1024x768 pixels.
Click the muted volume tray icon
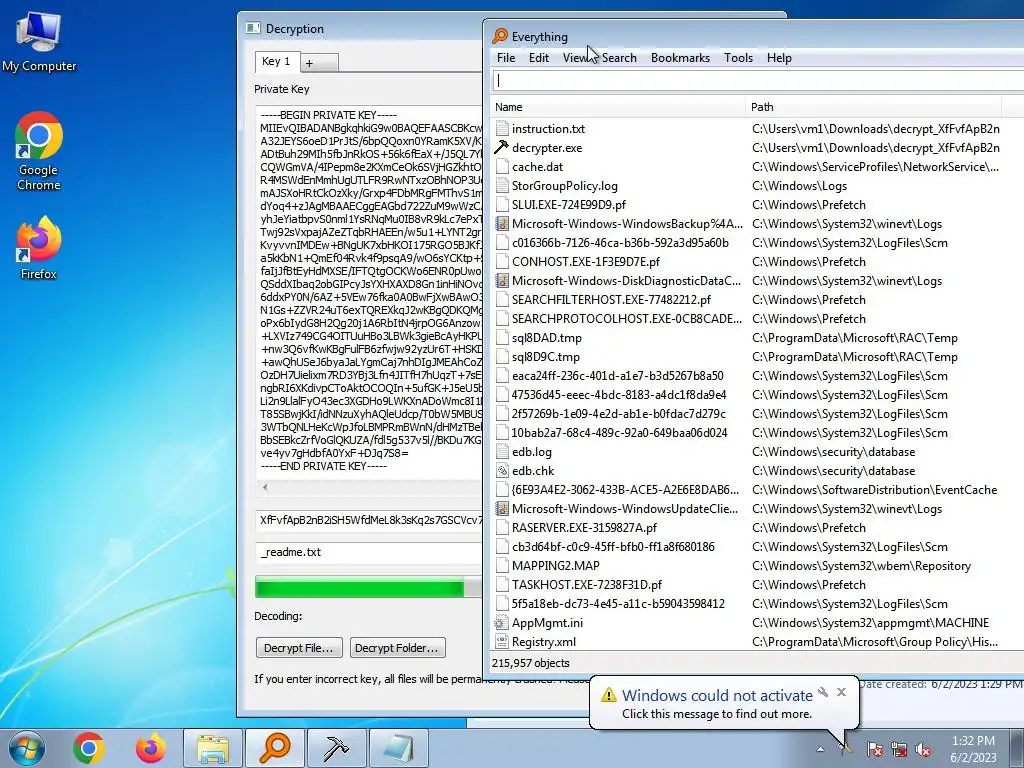tap(923, 749)
